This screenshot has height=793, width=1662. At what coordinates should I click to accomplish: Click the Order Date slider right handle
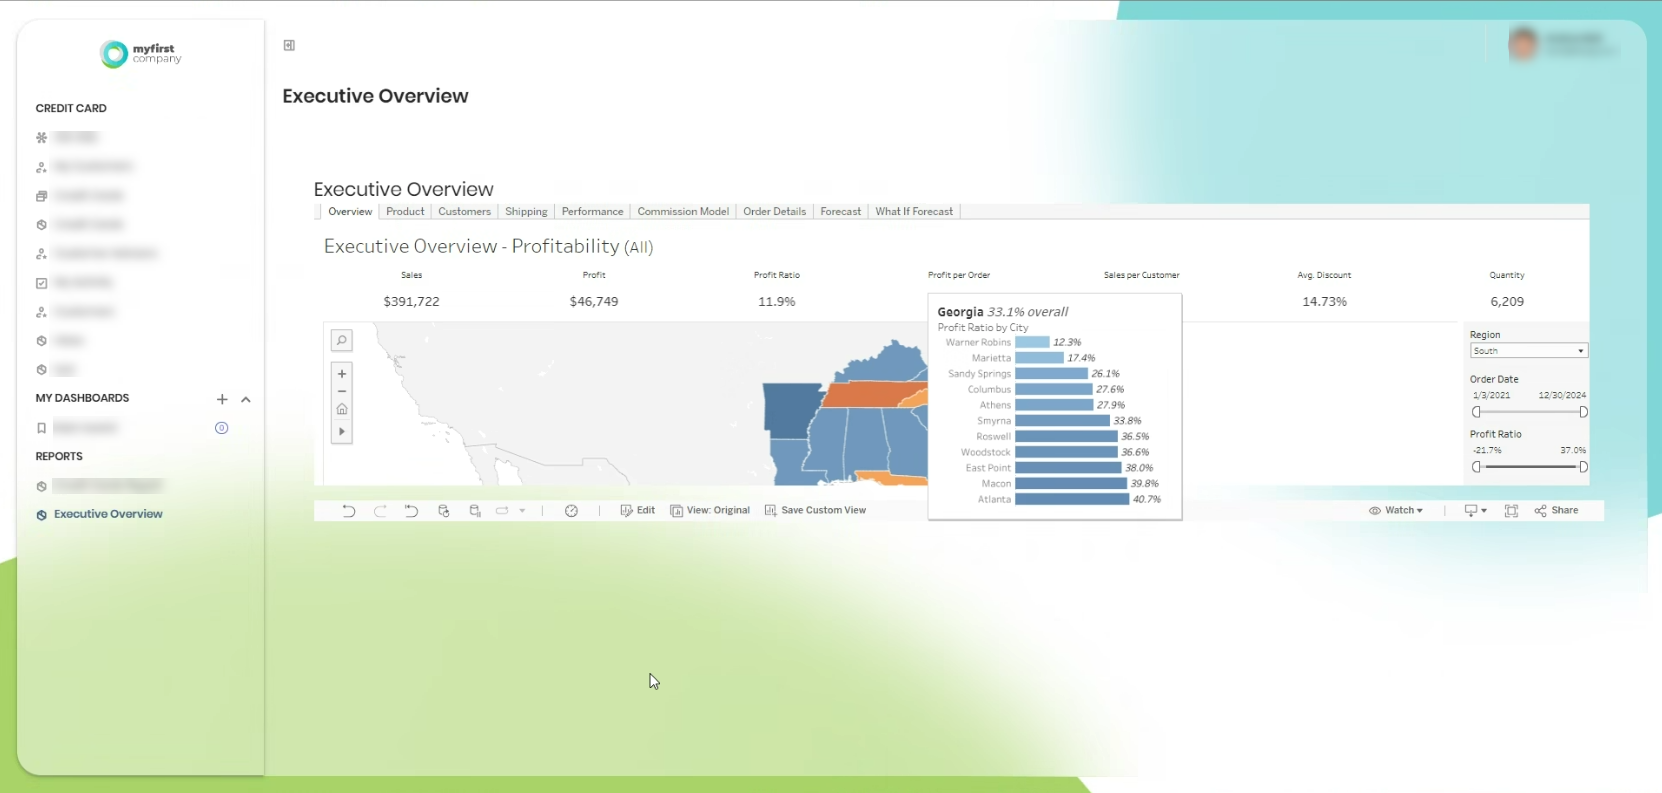(1583, 412)
